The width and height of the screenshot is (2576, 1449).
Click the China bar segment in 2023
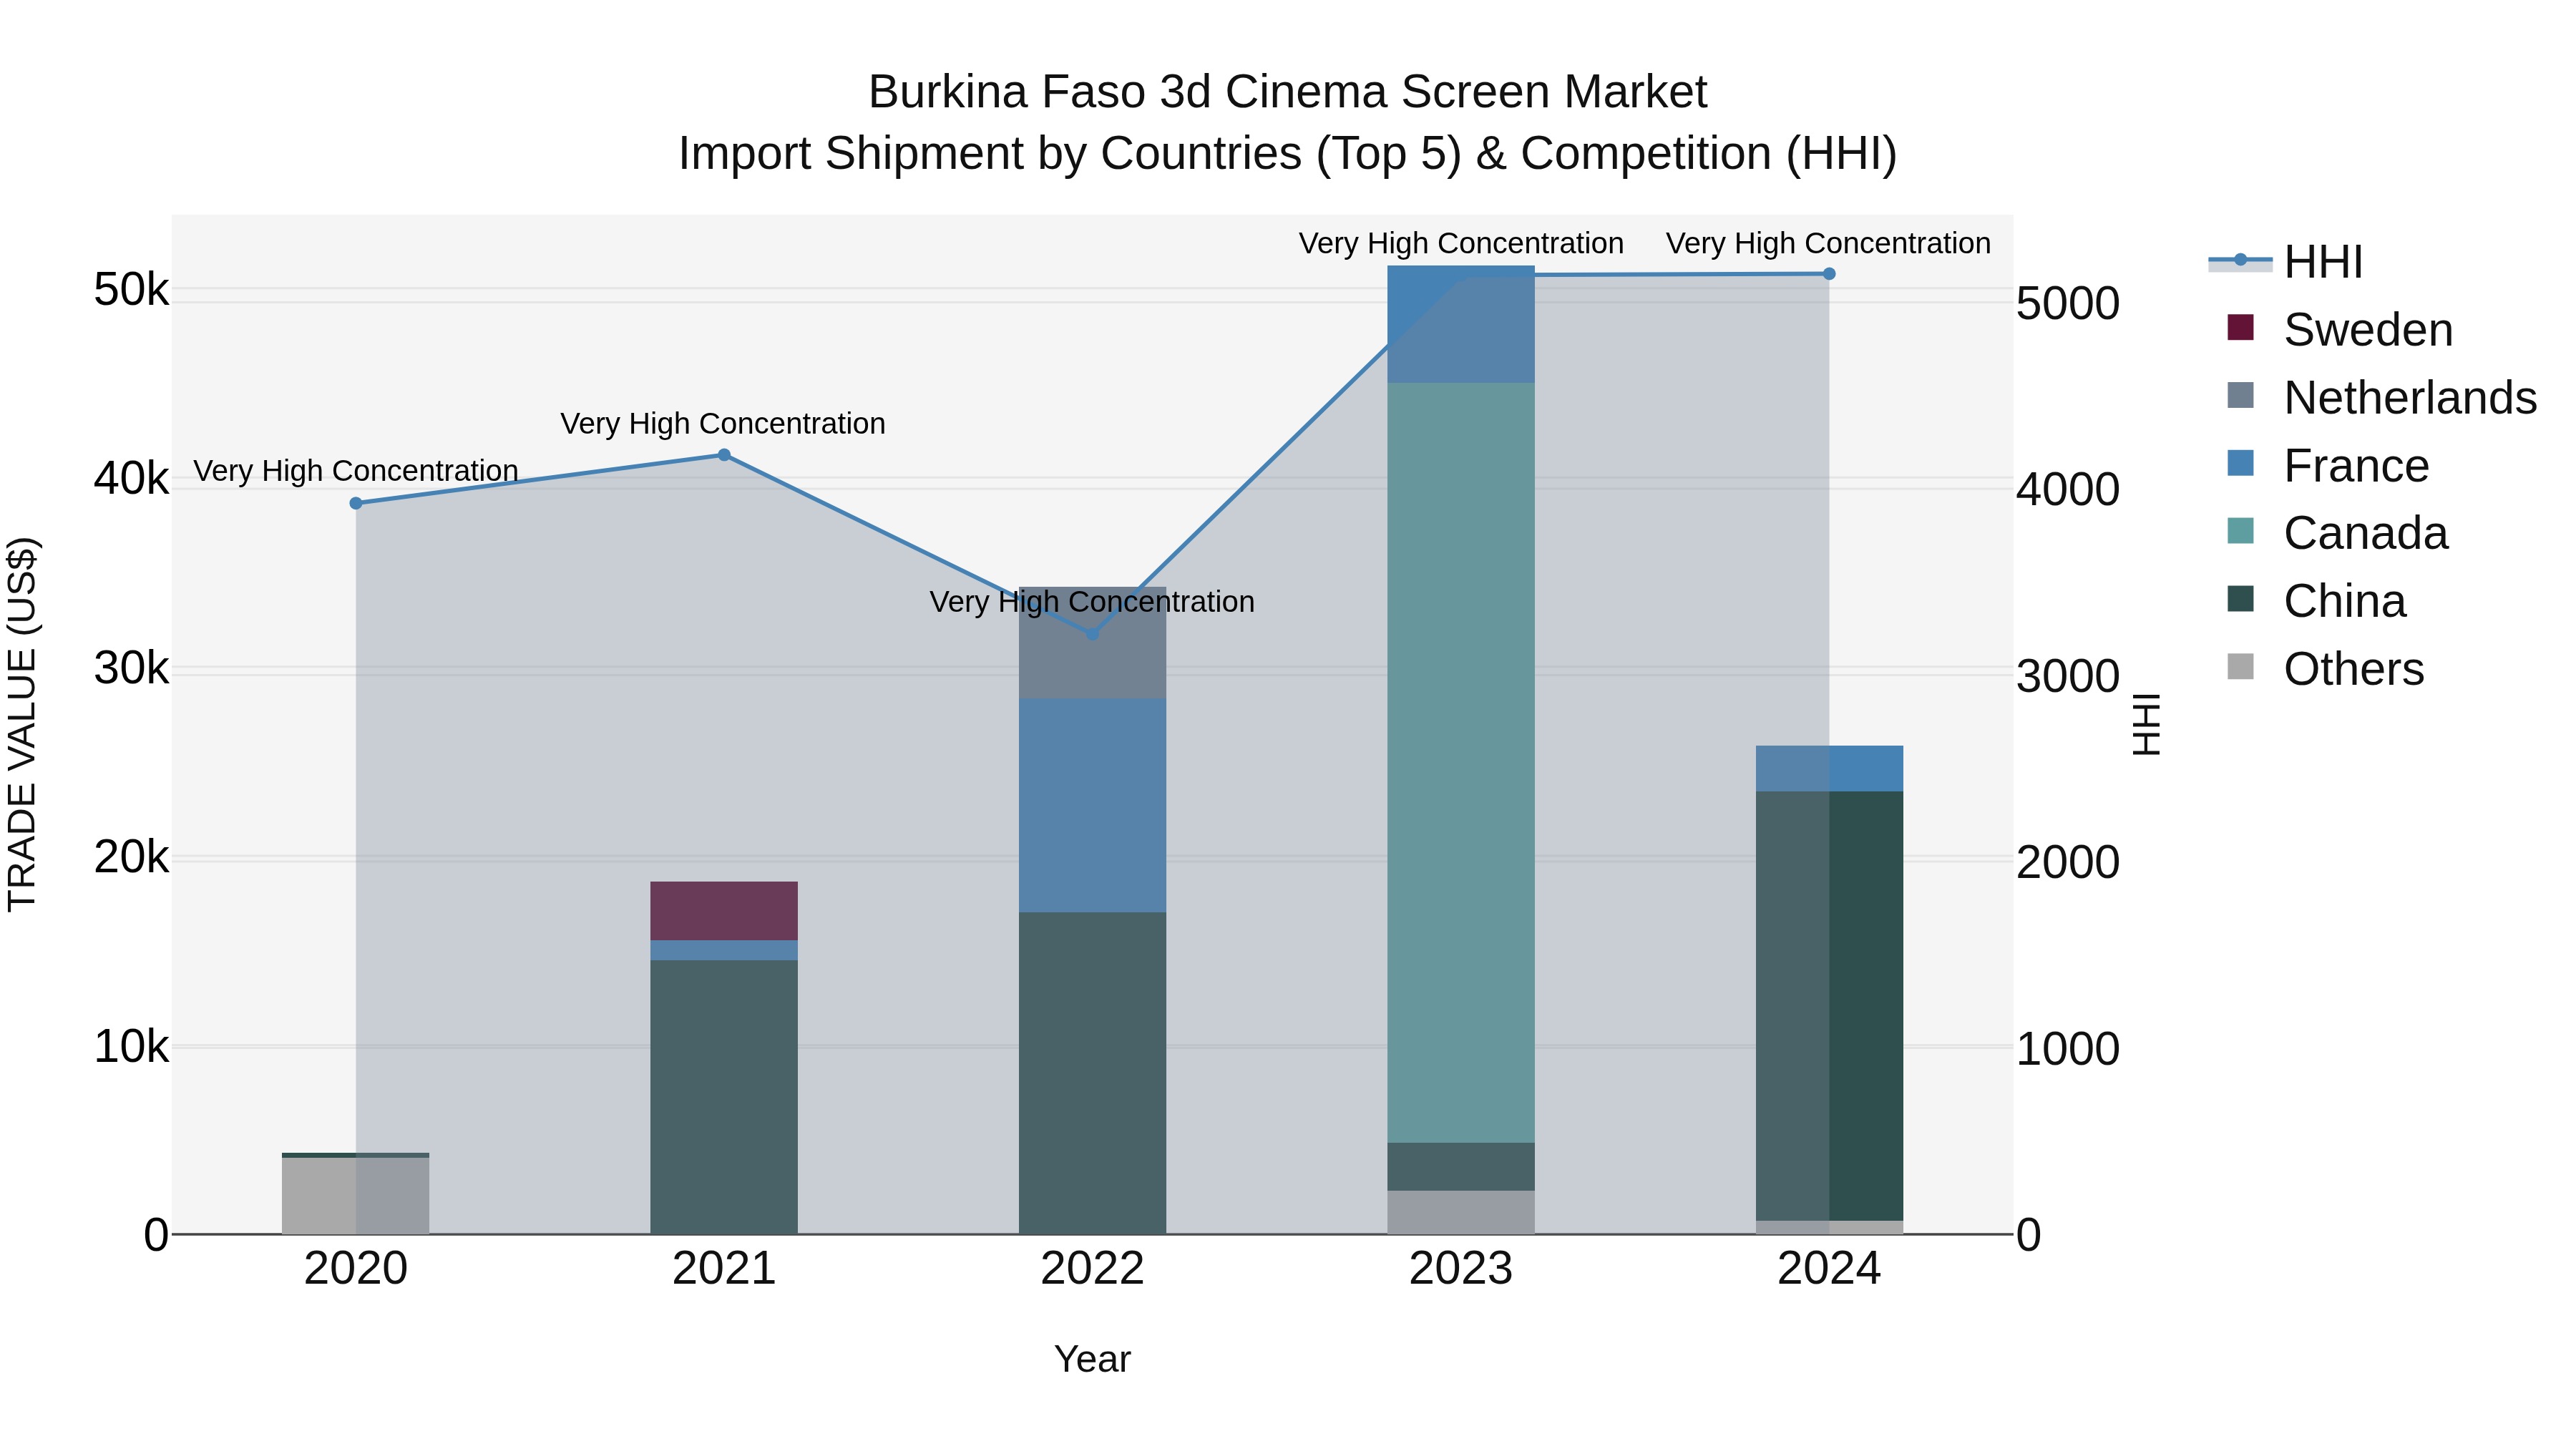[1461, 1167]
